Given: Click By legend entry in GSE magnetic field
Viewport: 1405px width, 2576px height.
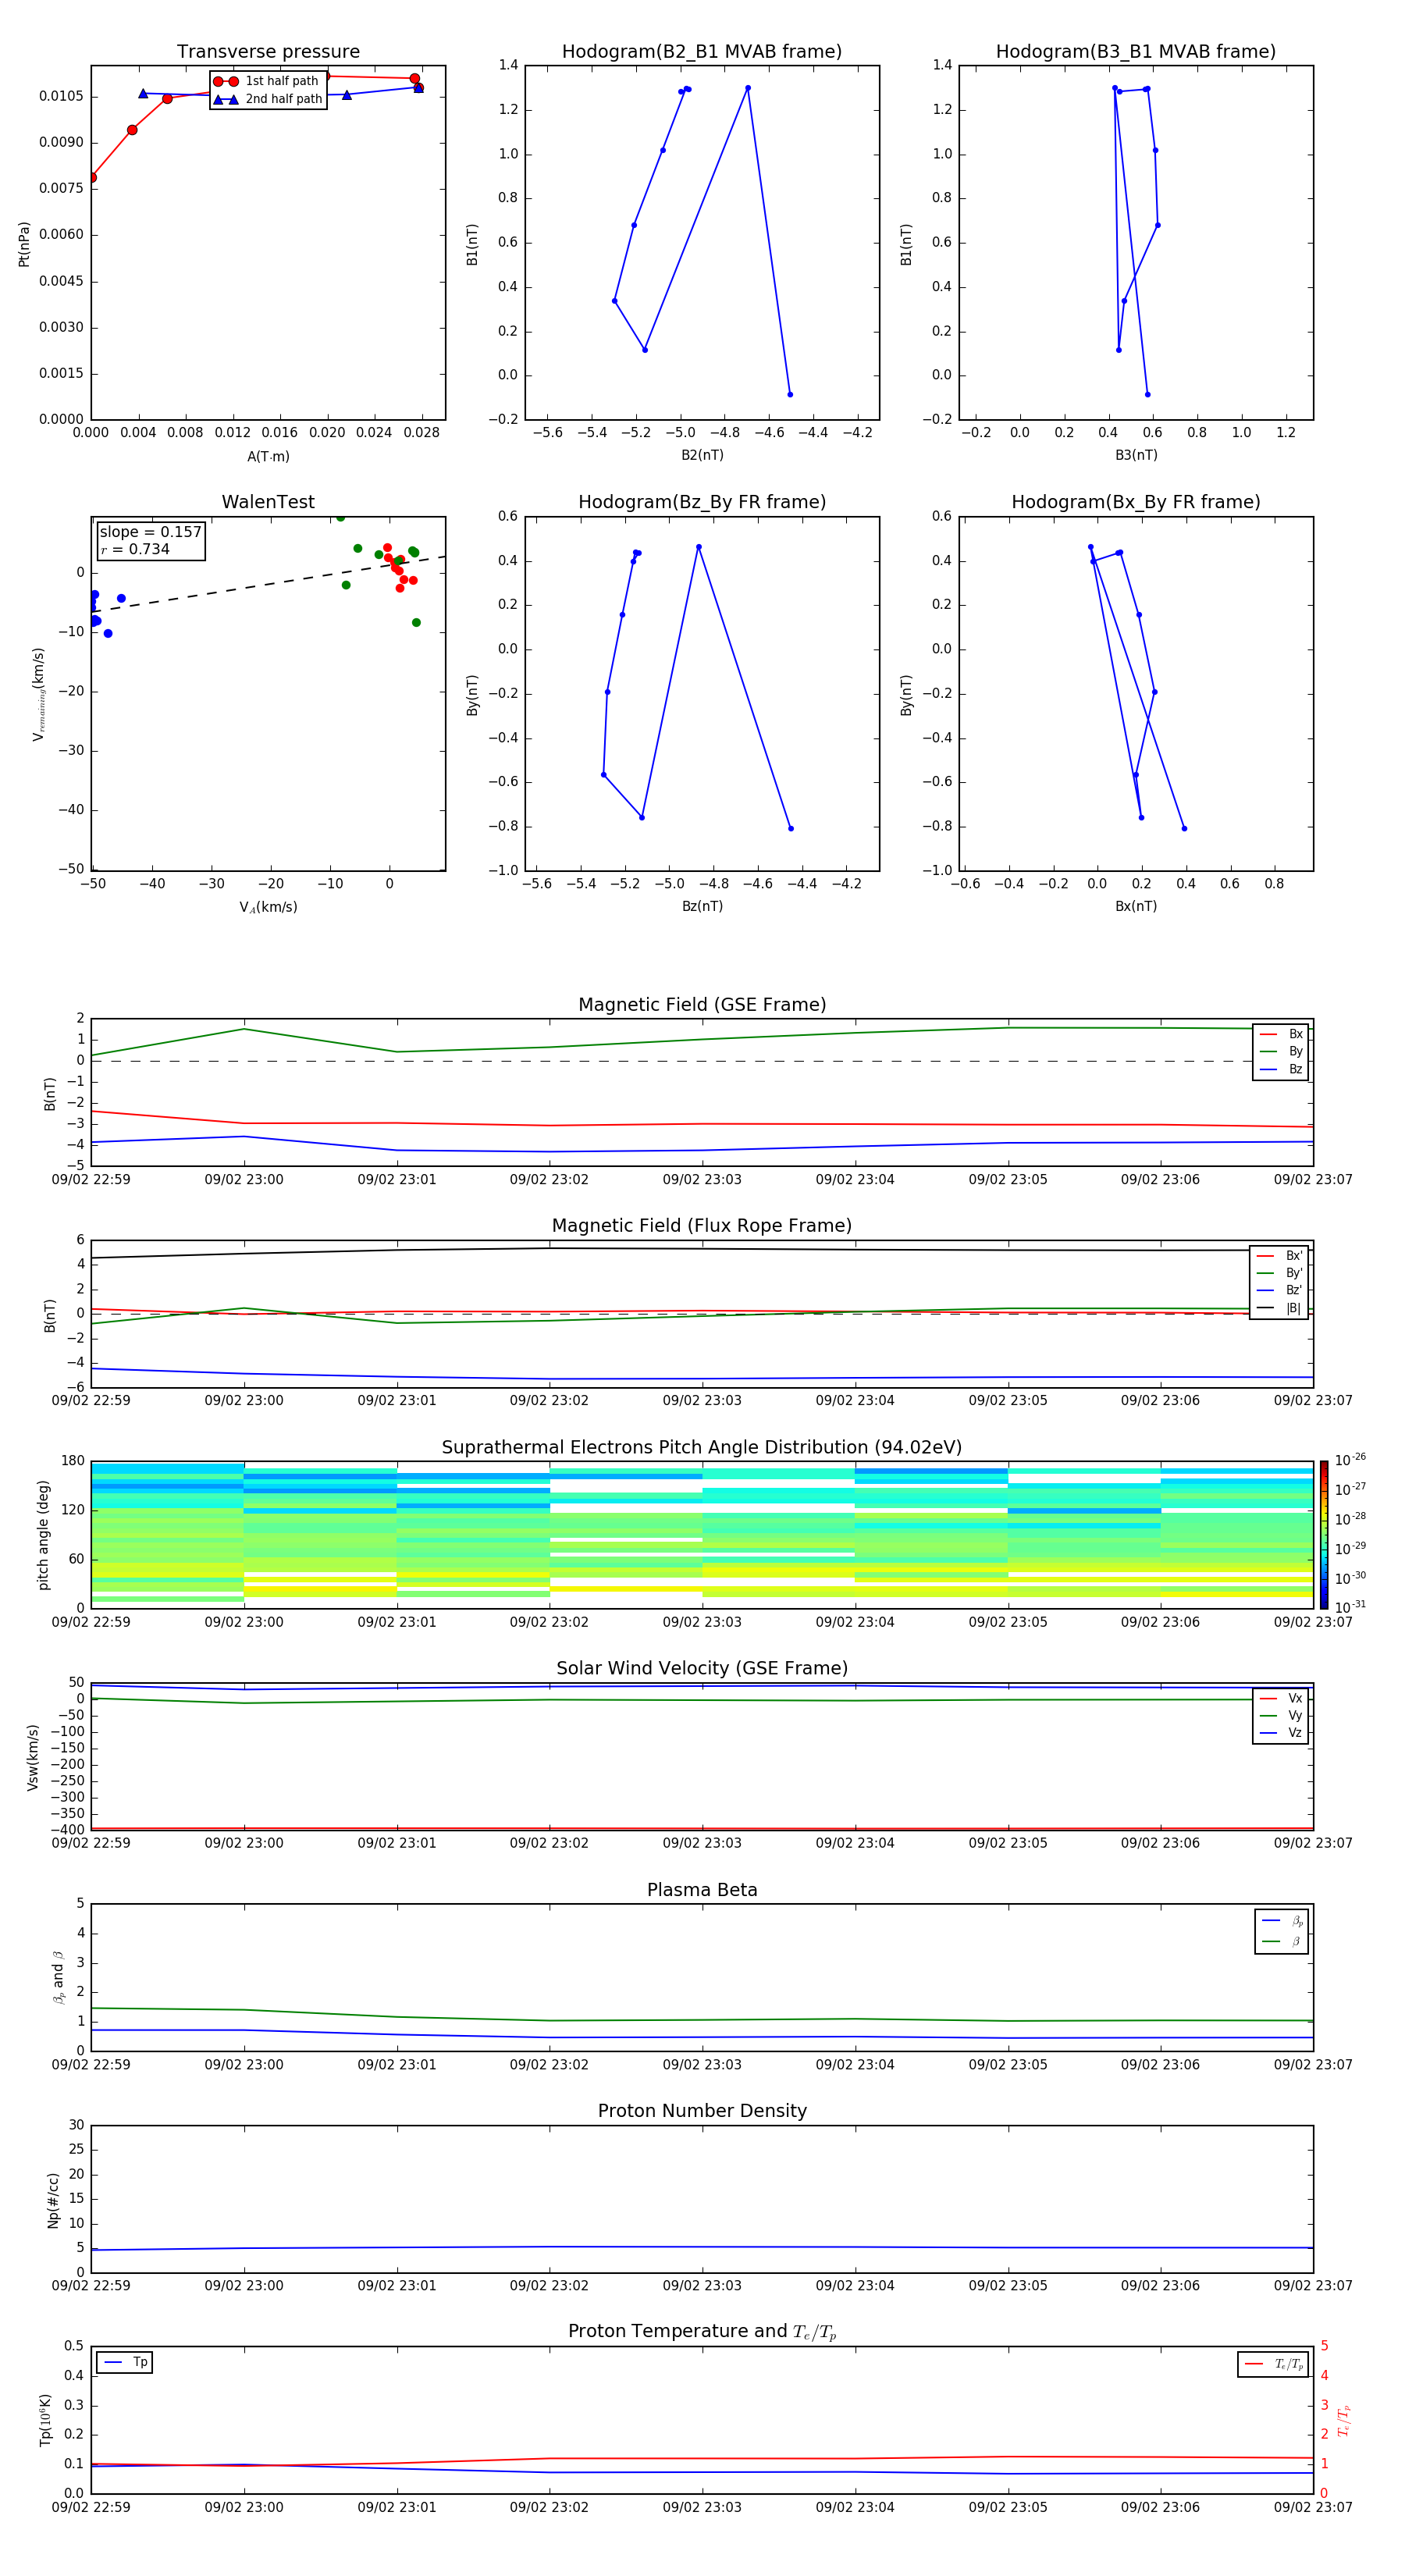Looking at the screenshot, I should pos(1281,1051).
